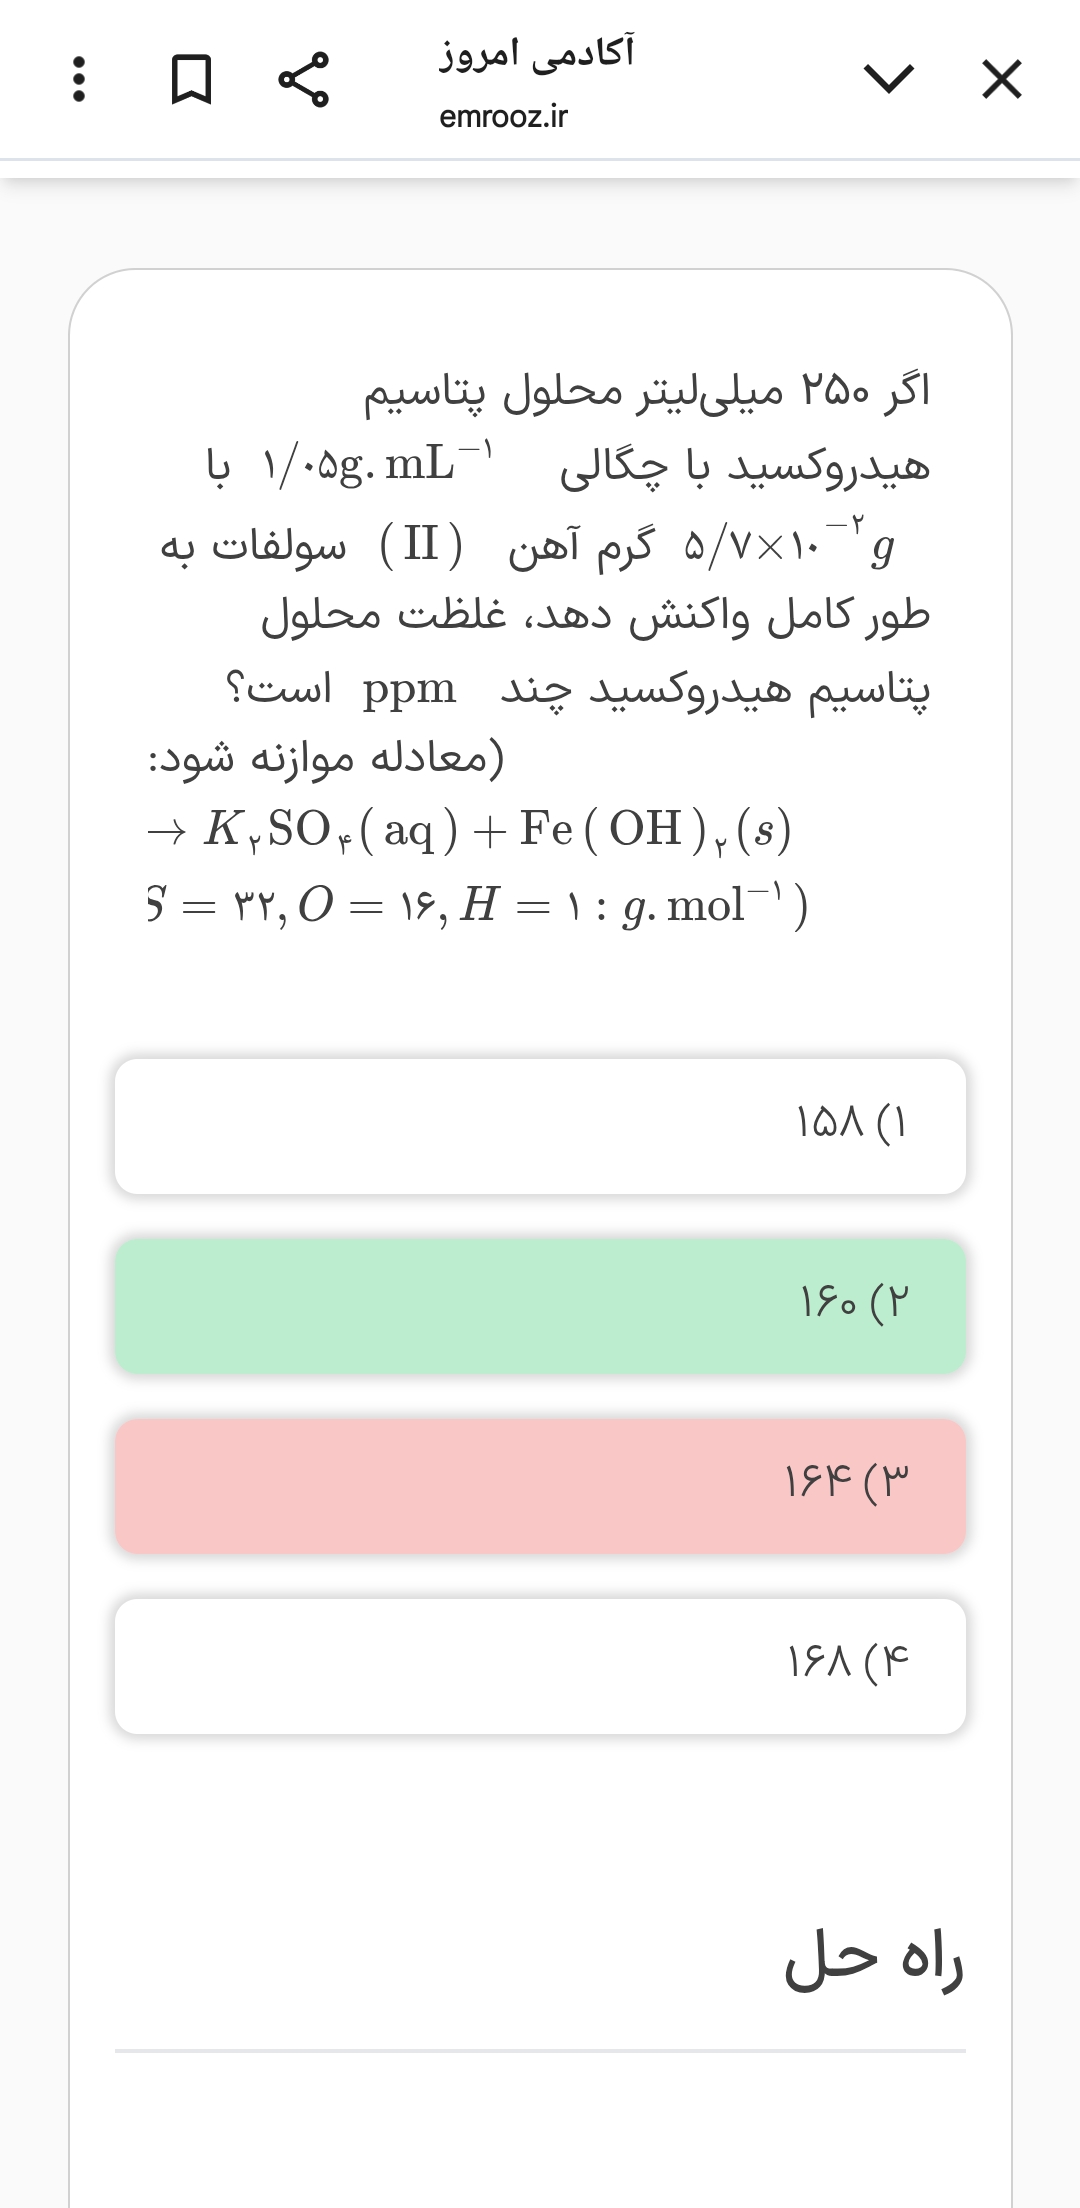This screenshot has width=1080, height=2208.
Task: Tap the emrooz.ir site address
Action: click(x=503, y=117)
